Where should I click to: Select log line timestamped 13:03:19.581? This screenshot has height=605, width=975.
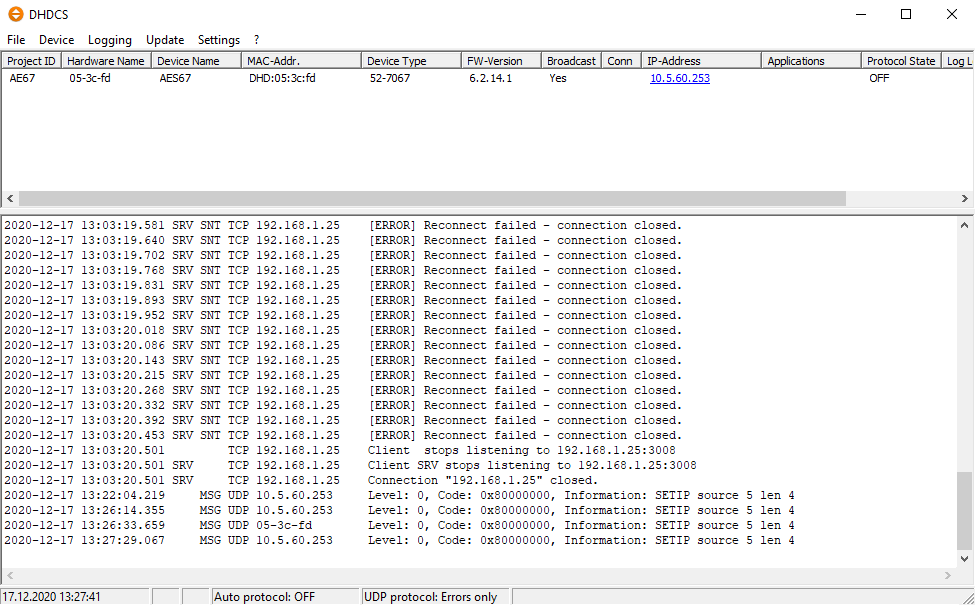tap(343, 225)
